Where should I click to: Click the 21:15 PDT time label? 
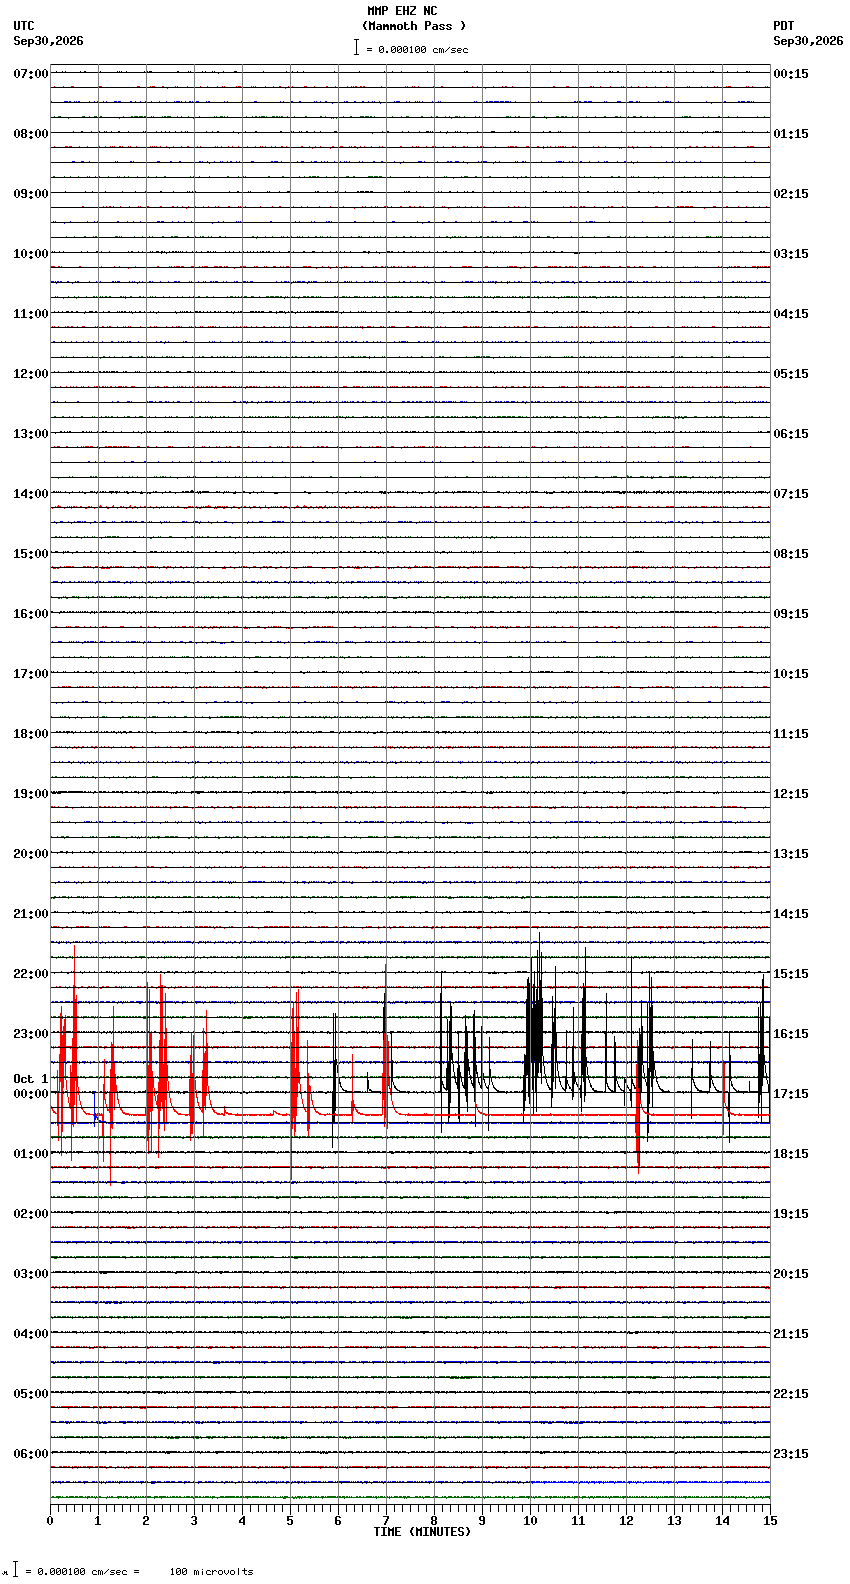(x=791, y=1334)
